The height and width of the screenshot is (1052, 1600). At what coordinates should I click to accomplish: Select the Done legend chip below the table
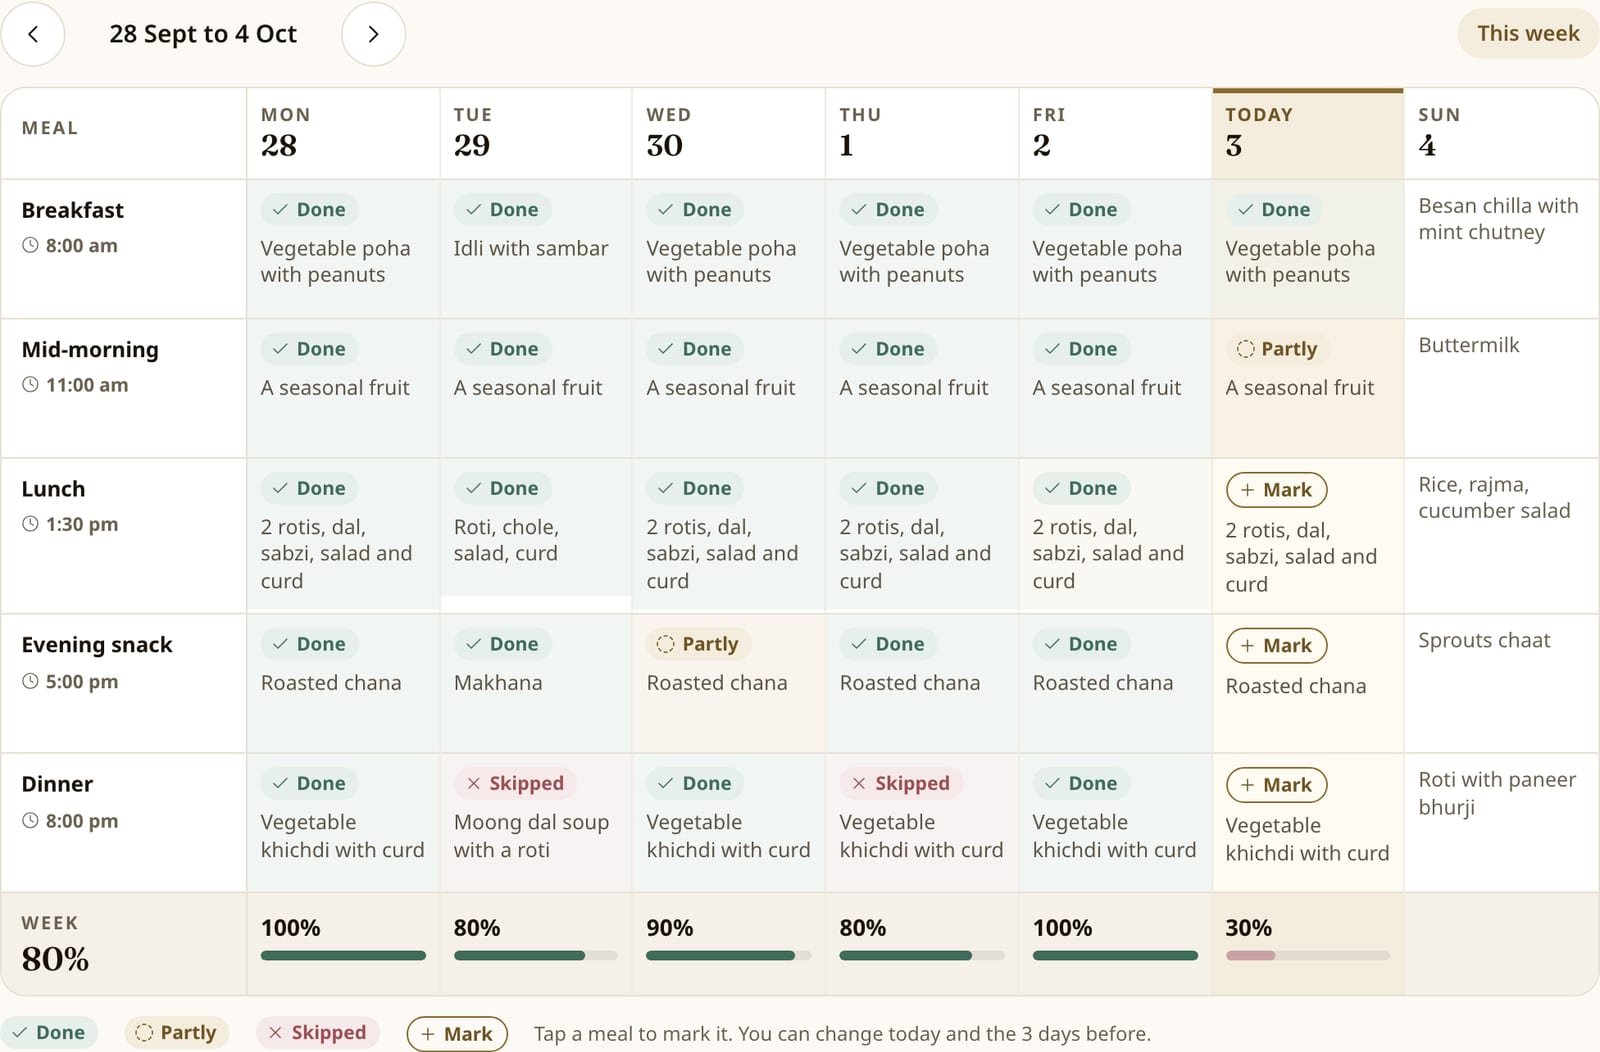click(49, 1032)
